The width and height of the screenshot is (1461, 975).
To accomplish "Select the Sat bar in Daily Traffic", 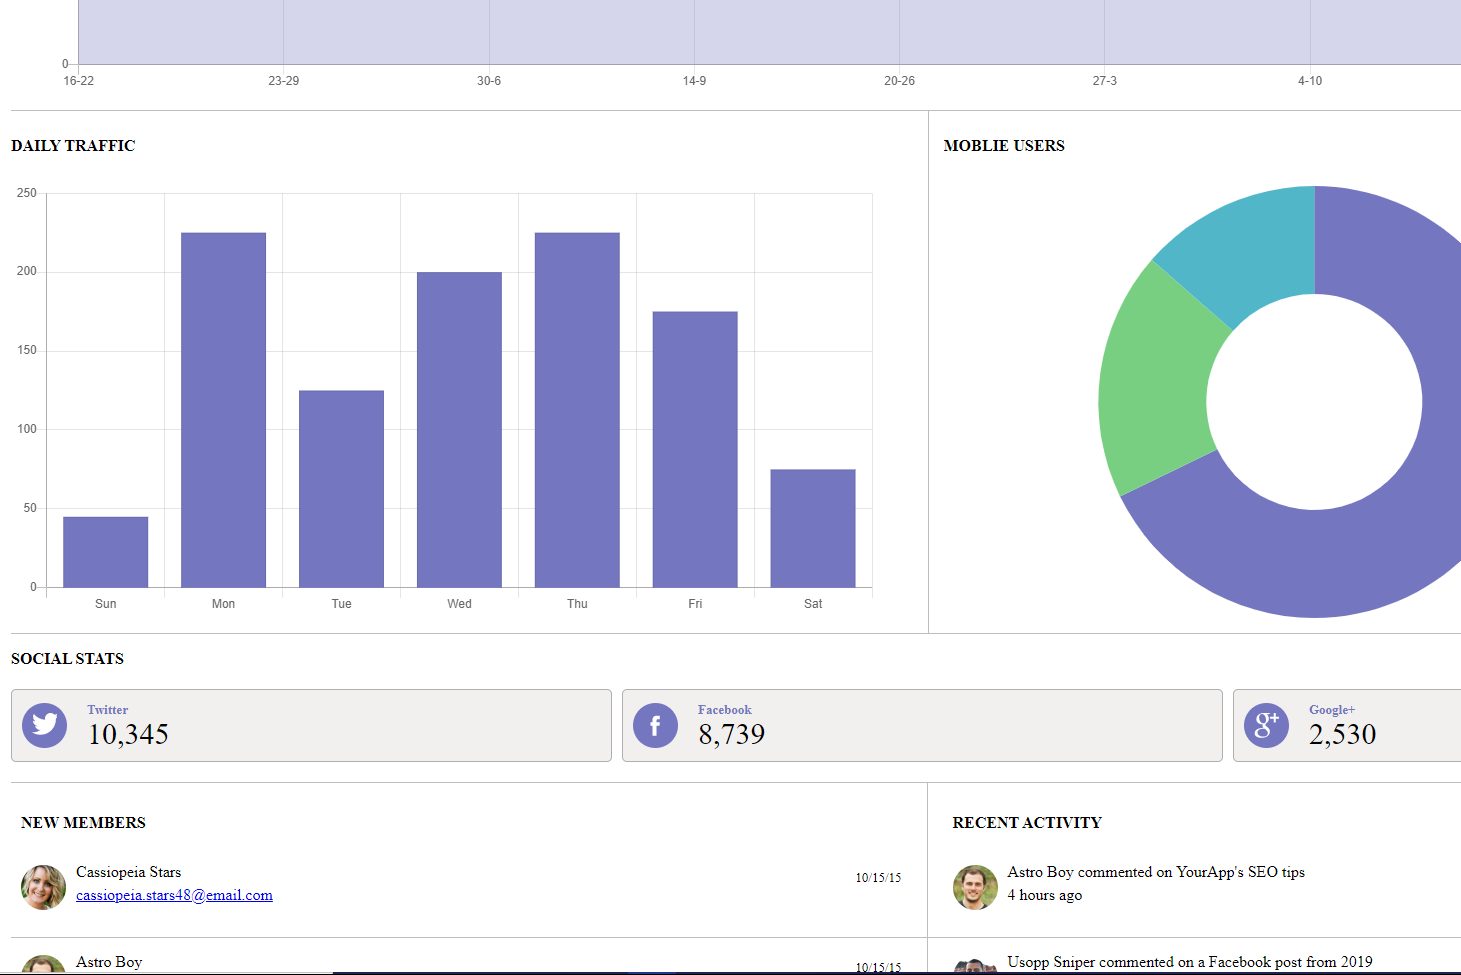I will click(x=813, y=528).
